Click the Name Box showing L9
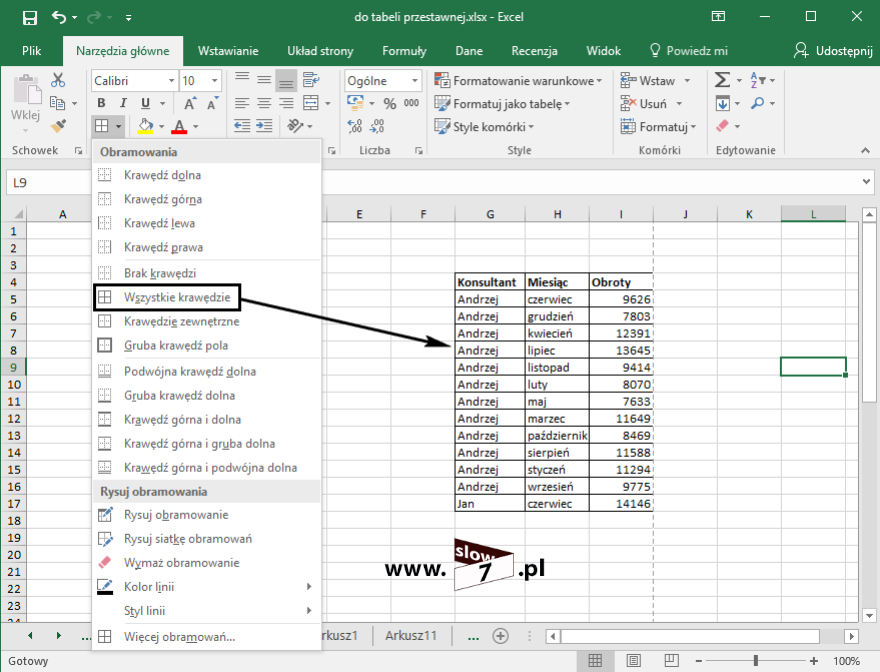 pos(48,182)
